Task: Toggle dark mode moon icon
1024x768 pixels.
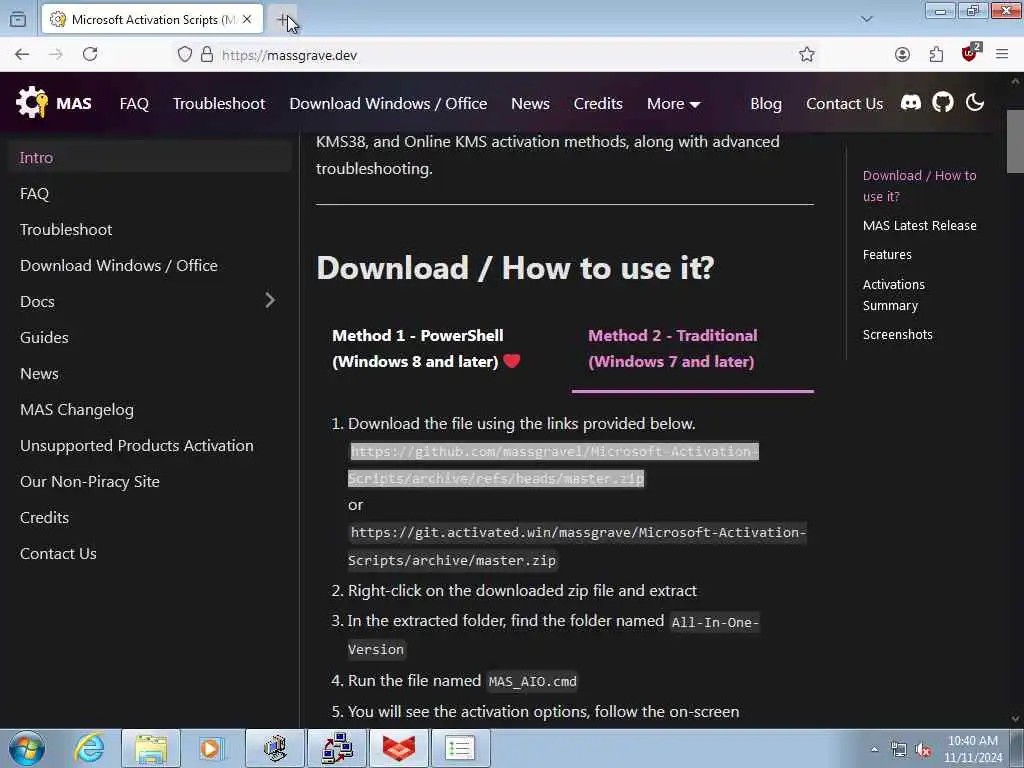Action: tap(974, 103)
